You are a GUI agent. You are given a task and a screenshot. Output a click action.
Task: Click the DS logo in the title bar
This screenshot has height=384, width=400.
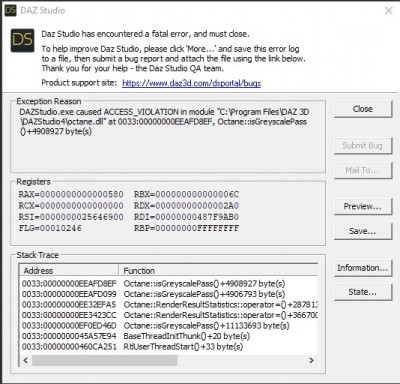point(10,10)
